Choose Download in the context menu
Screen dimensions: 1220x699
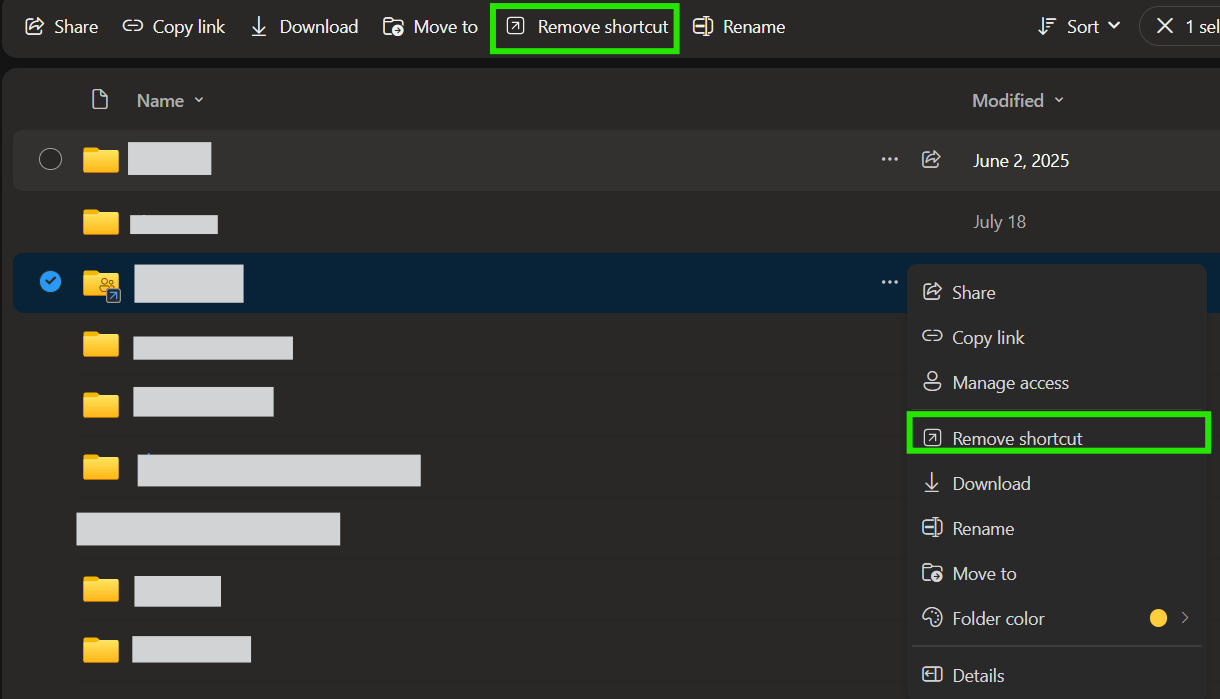click(1057, 483)
